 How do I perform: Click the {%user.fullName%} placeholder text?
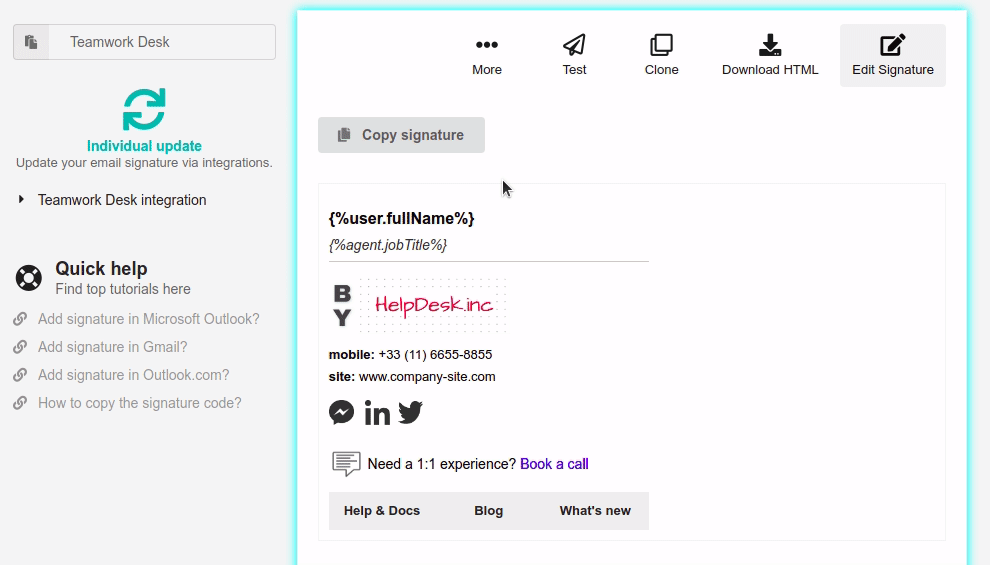[402, 218]
